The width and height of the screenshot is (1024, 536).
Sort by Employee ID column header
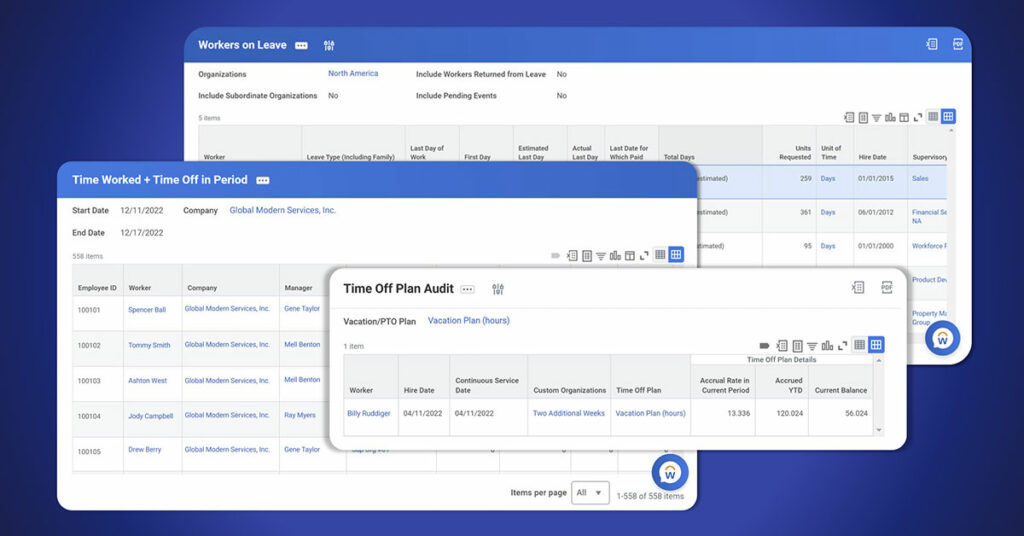[97, 288]
